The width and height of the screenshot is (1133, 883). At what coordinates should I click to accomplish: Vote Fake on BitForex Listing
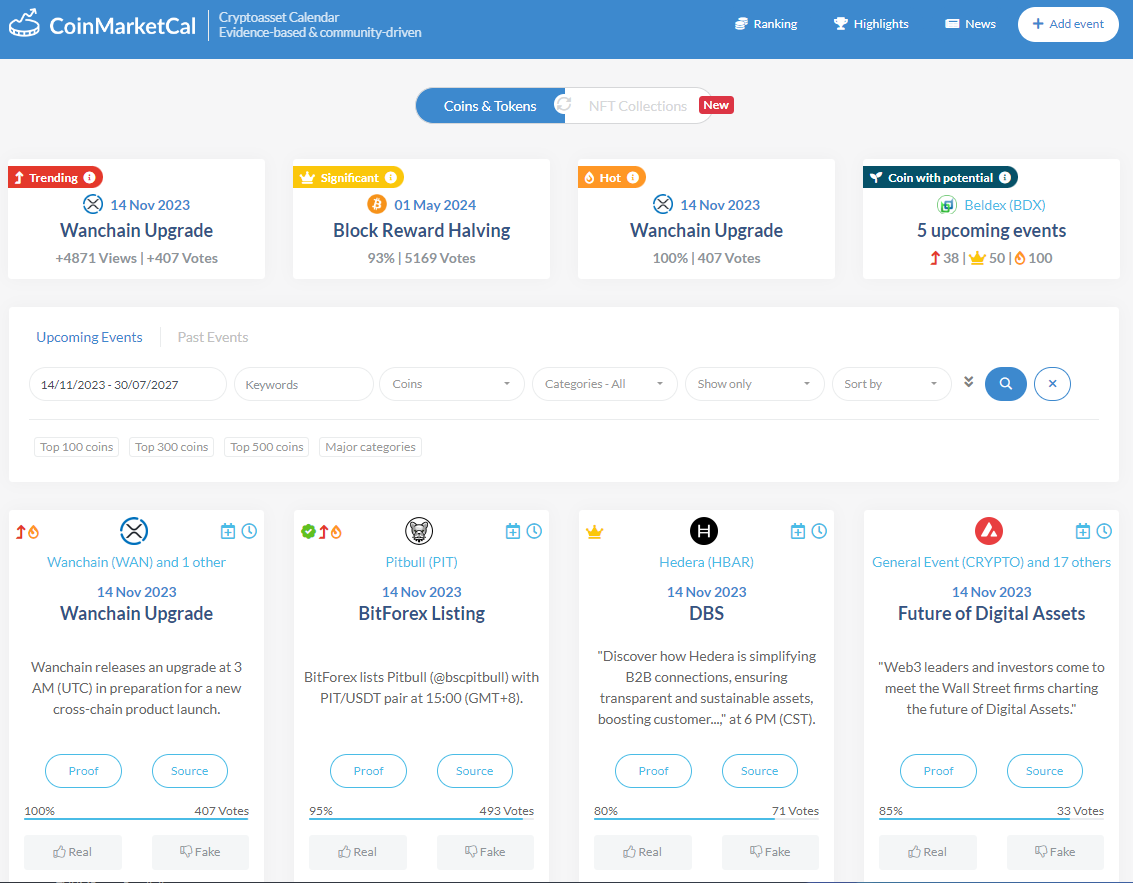click(x=485, y=852)
